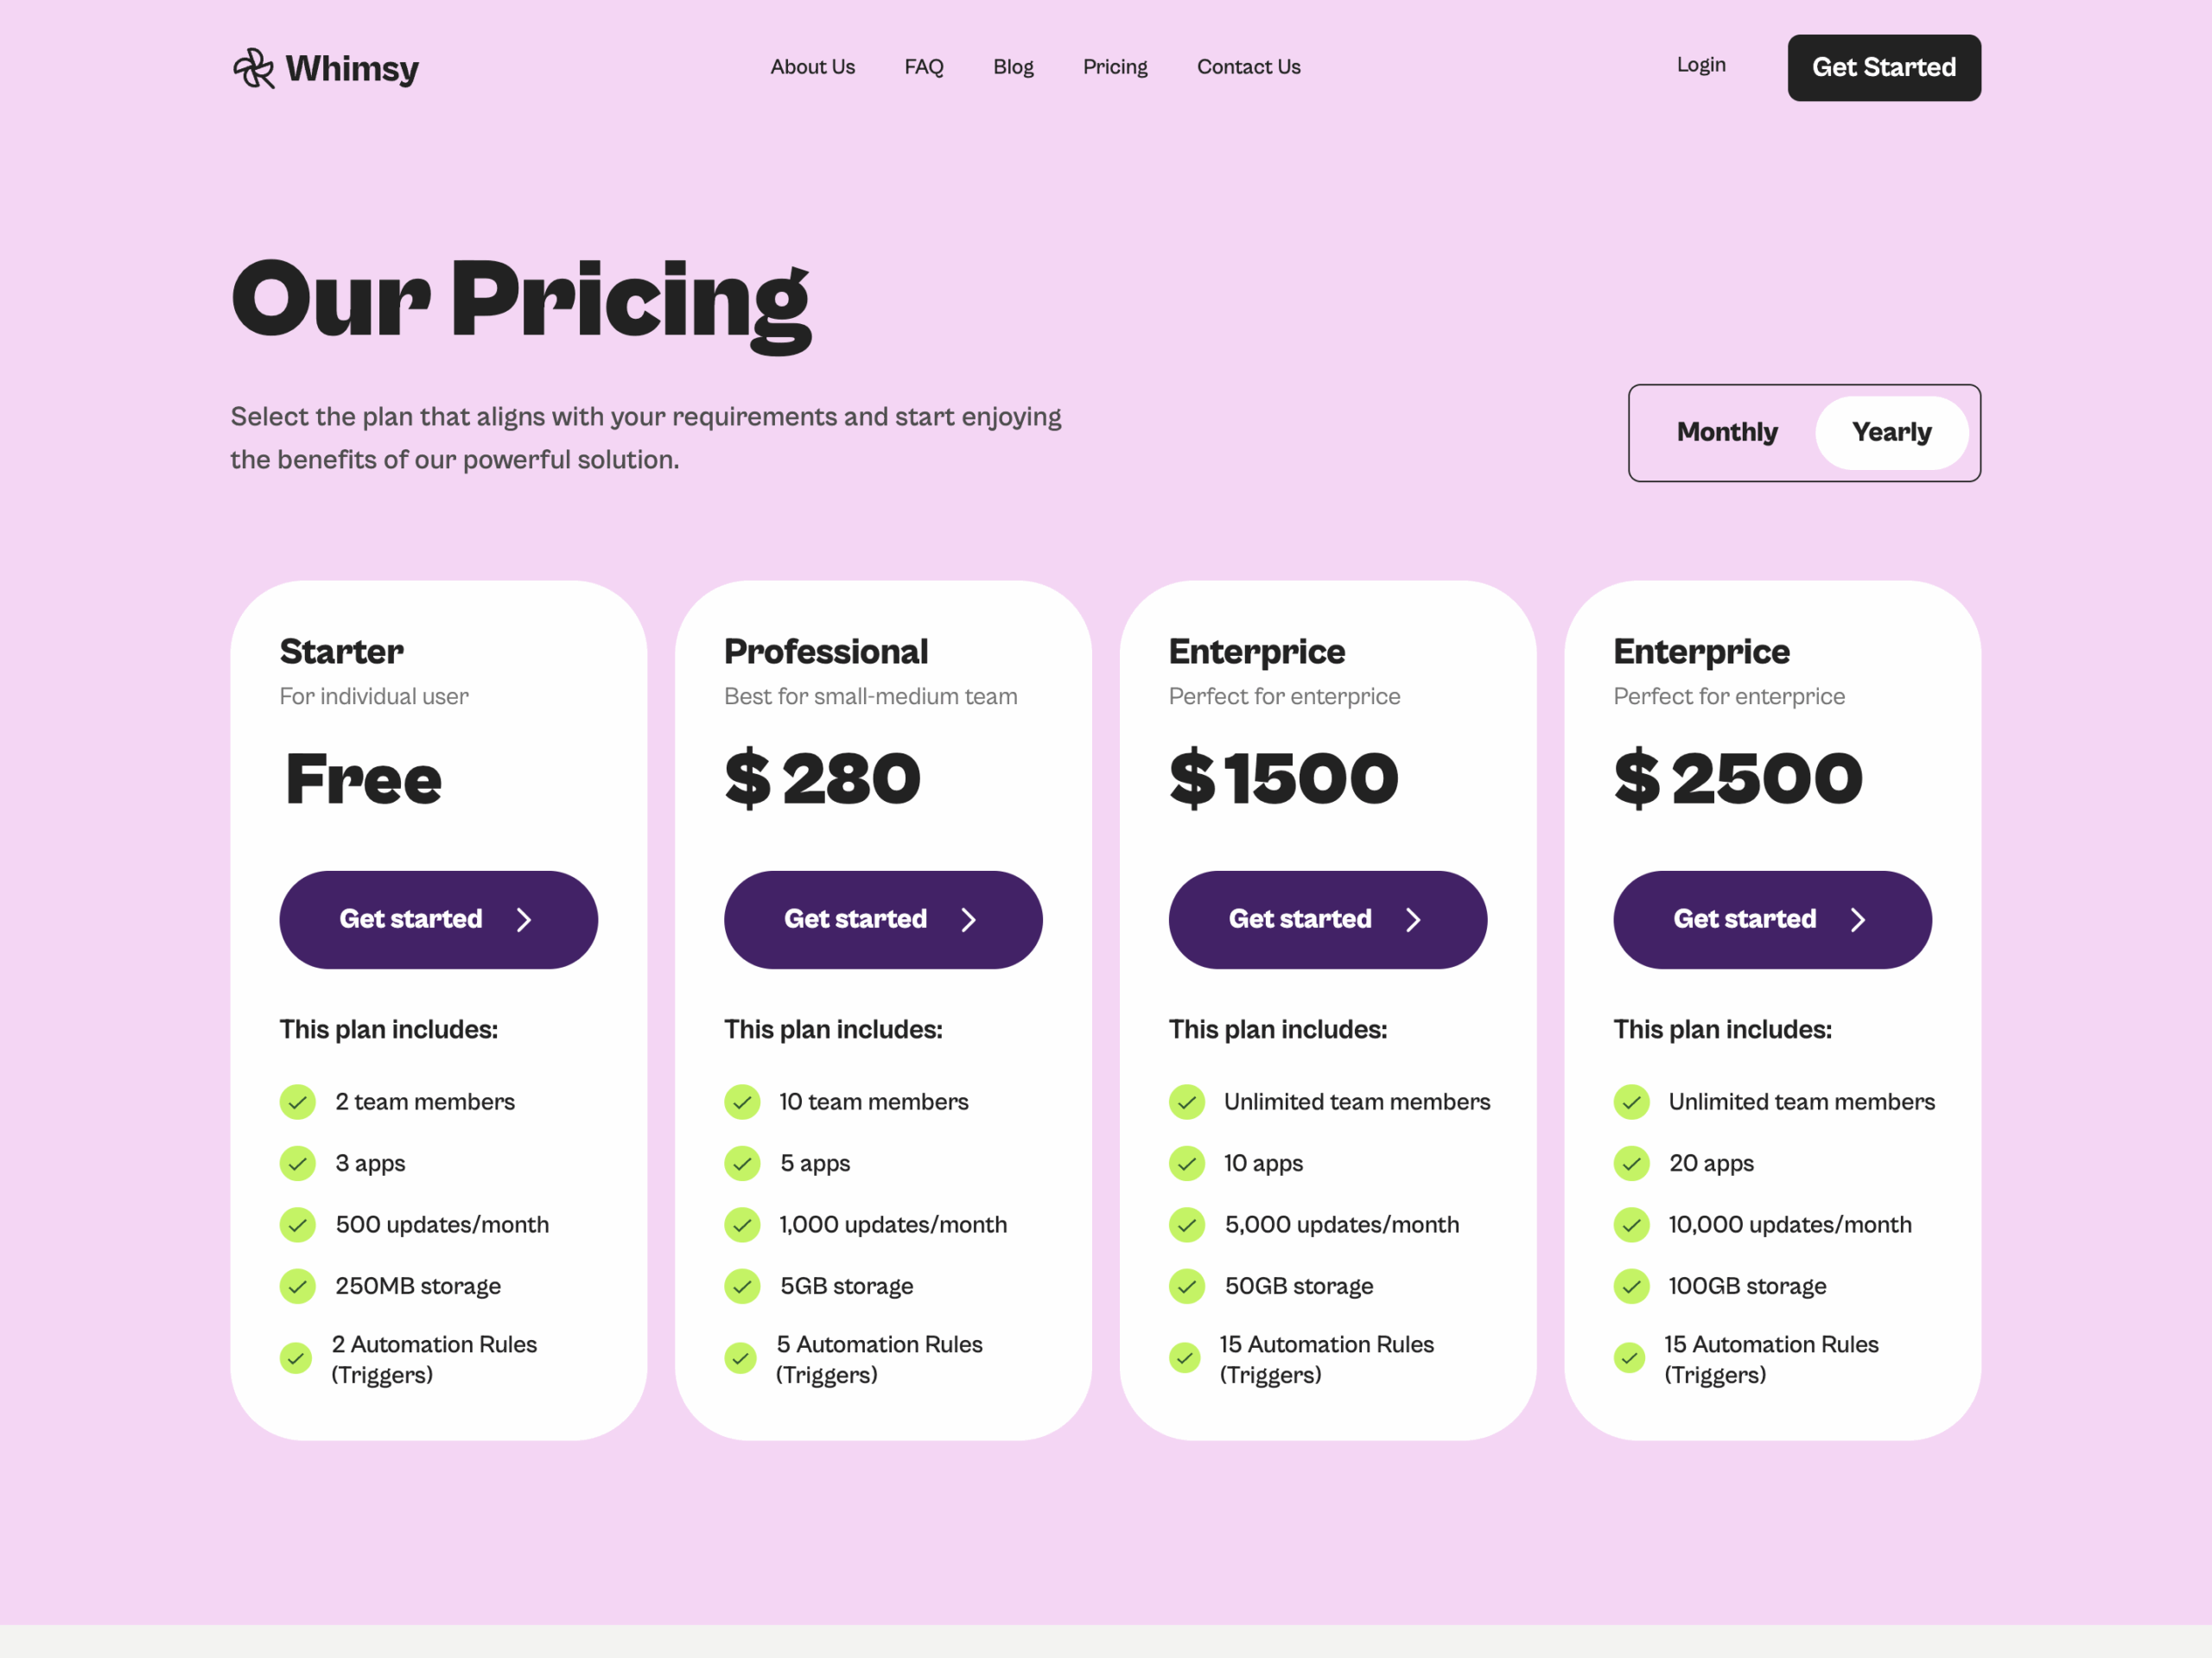This screenshot has height=1658, width=2212.
Task: Click the checkmark beside 250MB storage
Action: [297, 1286]
